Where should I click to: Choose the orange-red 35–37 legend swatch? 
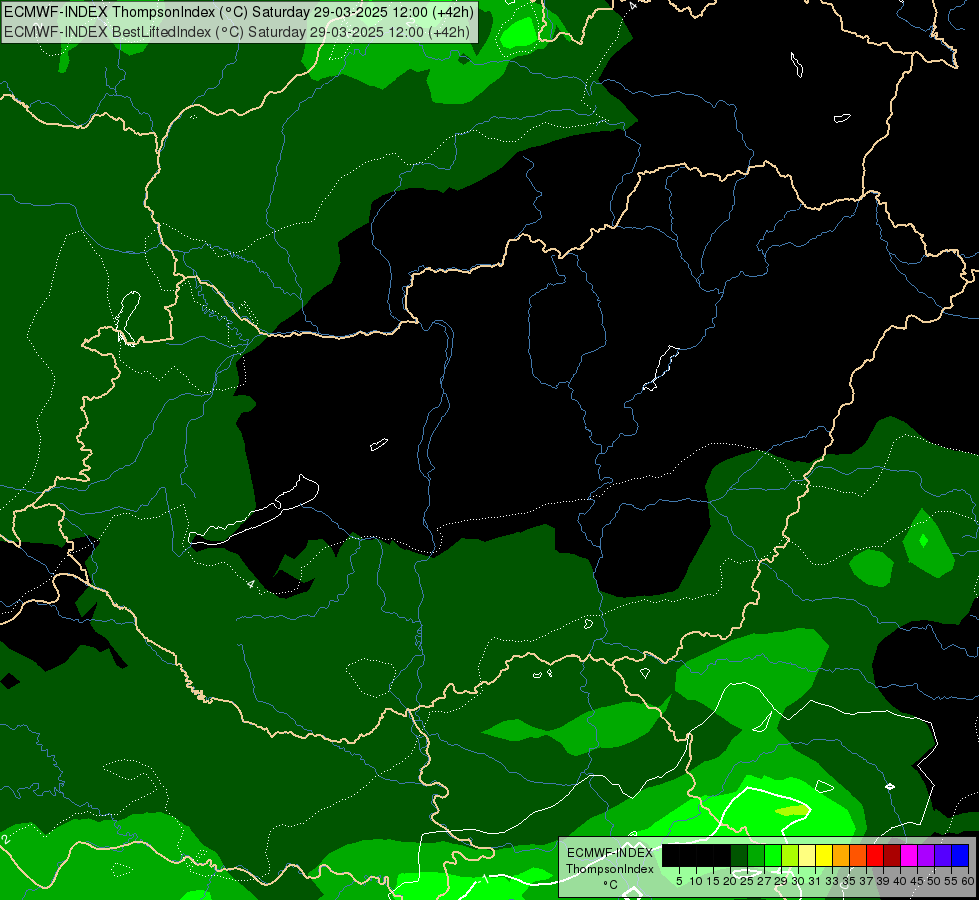tap(858, 855)
